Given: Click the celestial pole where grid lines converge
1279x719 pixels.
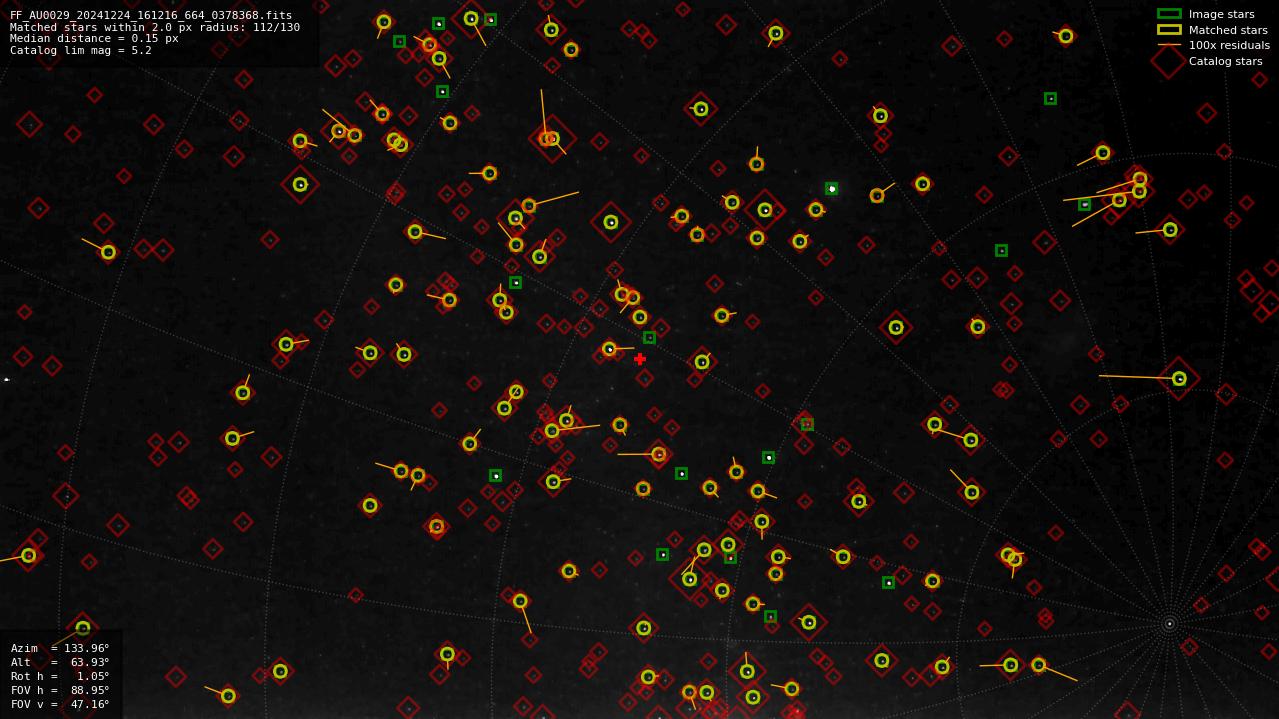Looking at the screenshot, I should coord(1169,624).
